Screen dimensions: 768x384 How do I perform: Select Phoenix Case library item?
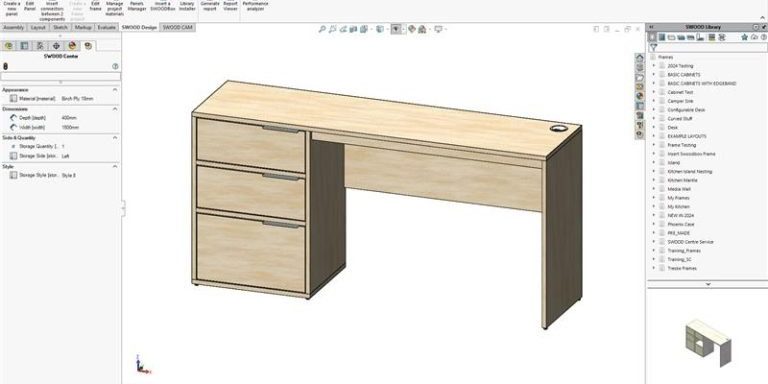(x=680, y=224)
